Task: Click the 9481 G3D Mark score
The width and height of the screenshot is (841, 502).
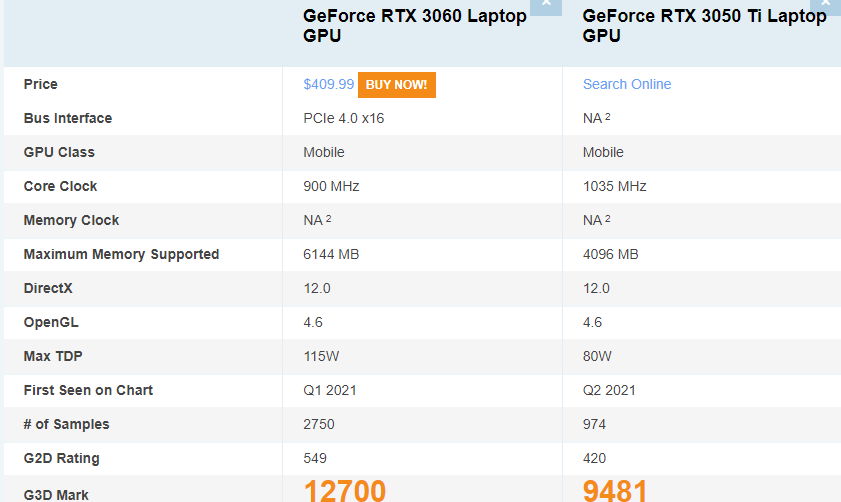Action: coord(615,490)
